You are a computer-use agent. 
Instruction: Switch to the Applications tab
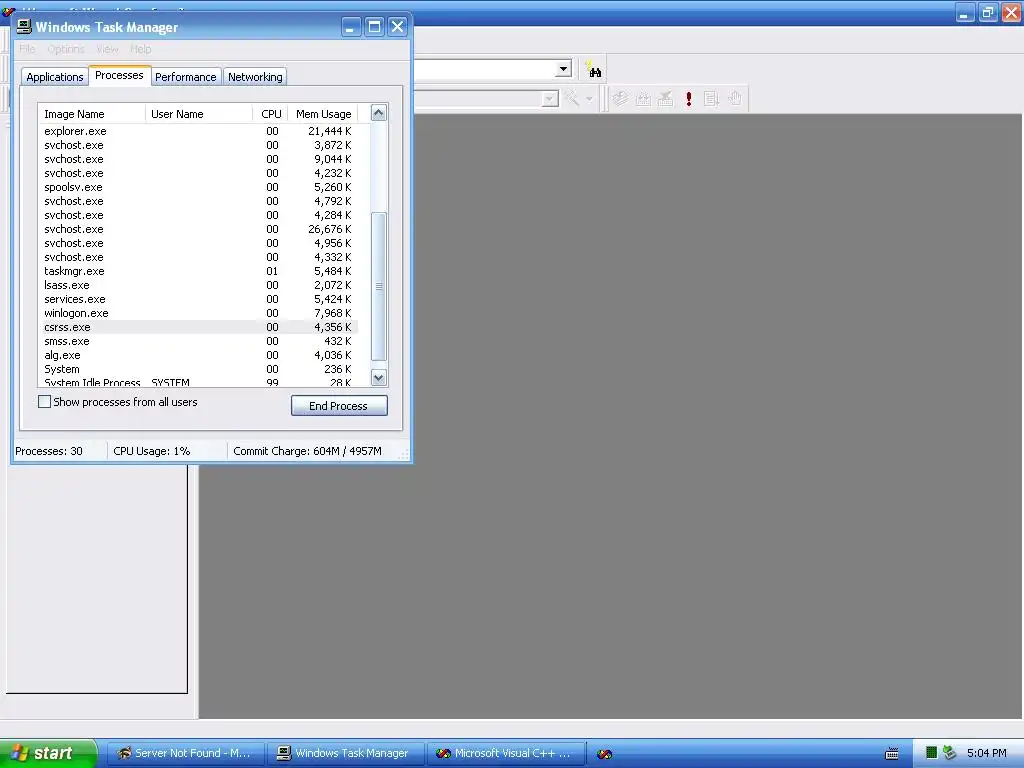(55, 77)
